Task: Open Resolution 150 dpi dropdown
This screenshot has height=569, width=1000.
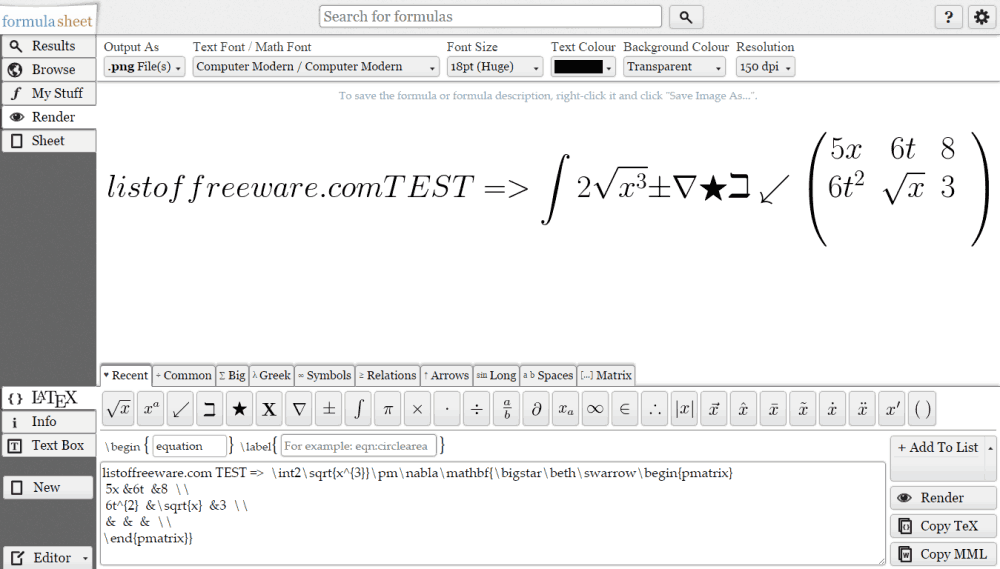Action: tap(765, 67)
